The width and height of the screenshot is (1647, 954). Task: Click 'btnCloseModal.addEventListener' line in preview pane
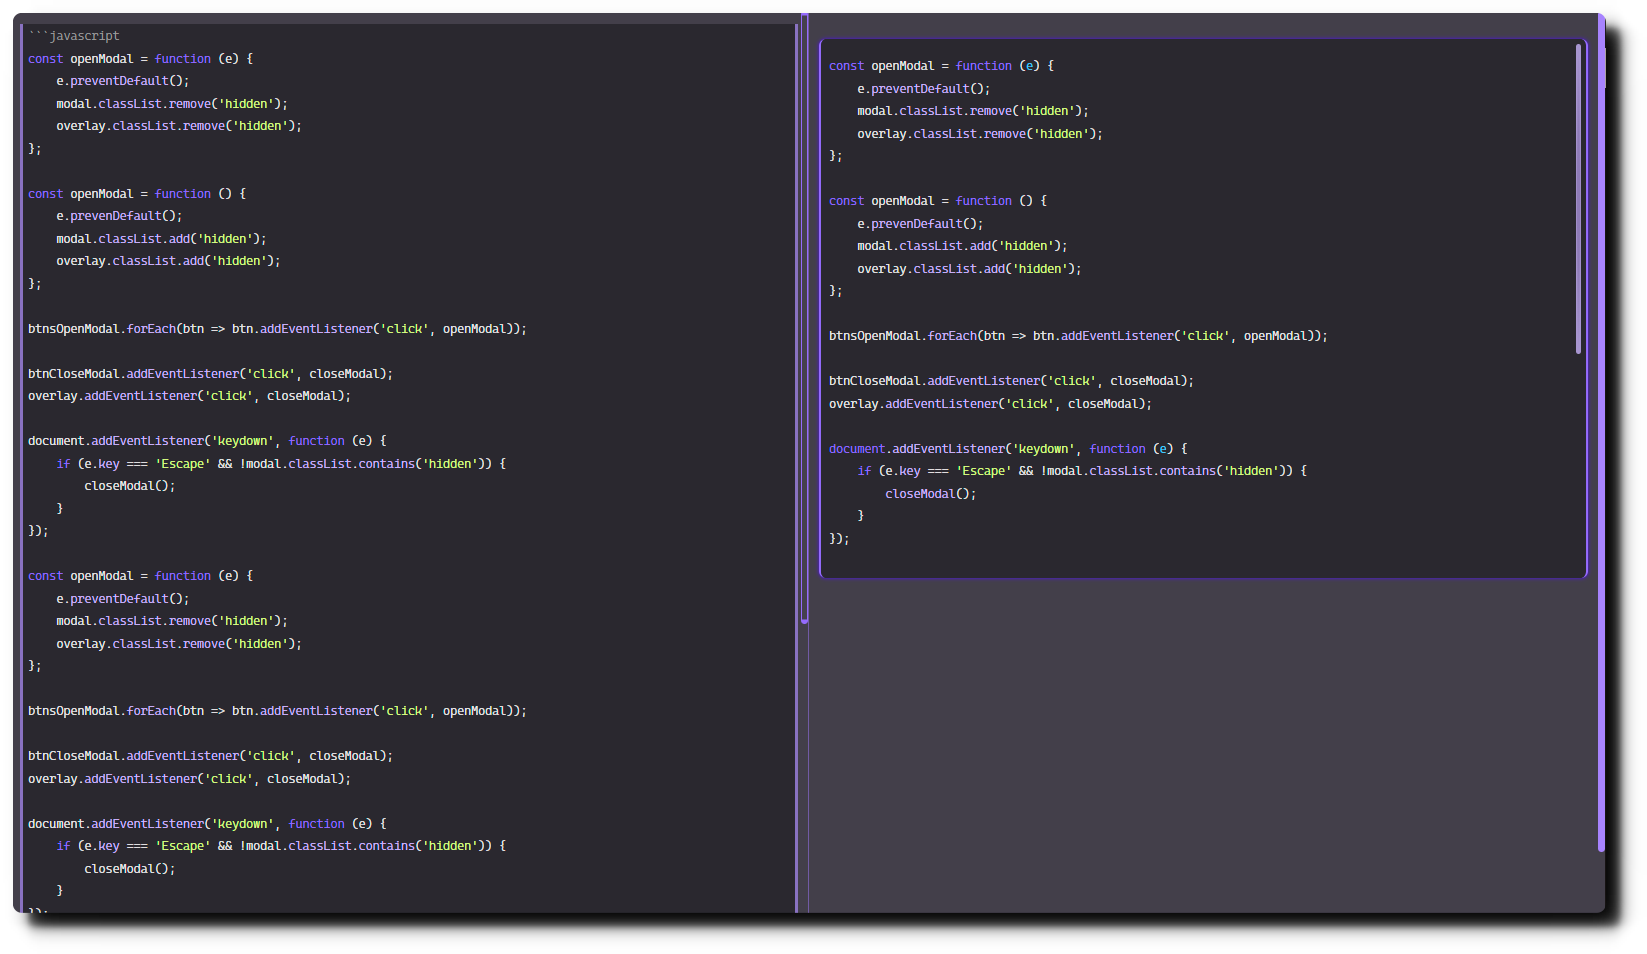tap(1011, 381)
